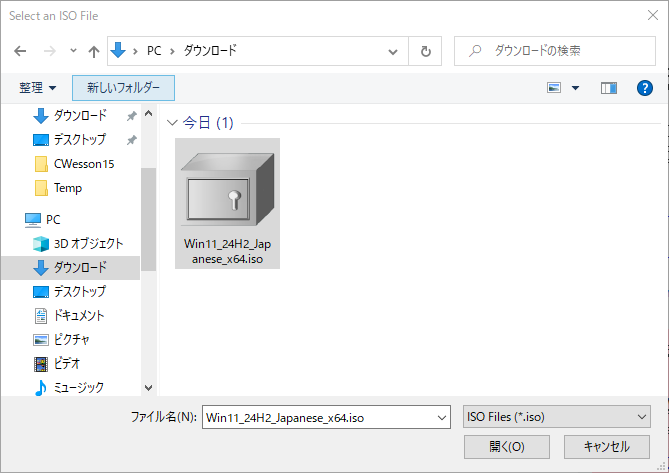Screen dimensions: 669x473
Task: Open the 整理 menu
Action: point(37,88)
